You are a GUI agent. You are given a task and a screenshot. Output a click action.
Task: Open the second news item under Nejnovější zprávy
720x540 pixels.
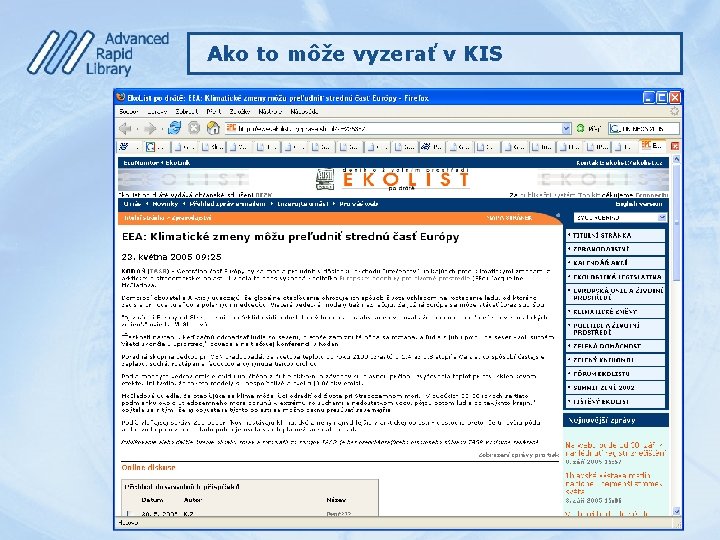coord(613,483)
